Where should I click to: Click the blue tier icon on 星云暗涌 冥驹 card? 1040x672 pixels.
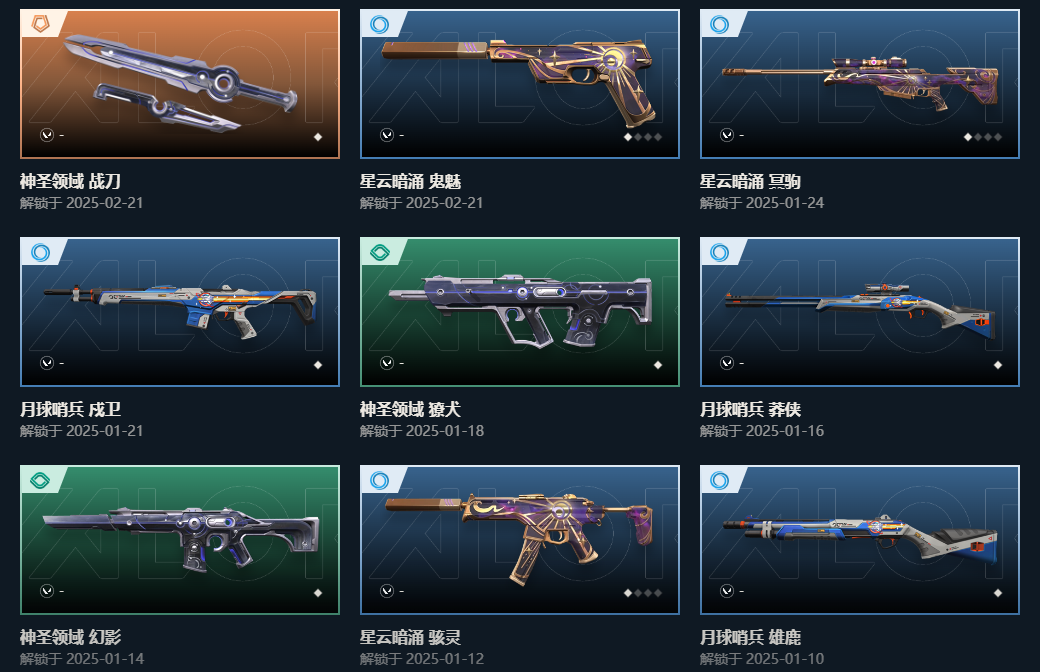[720, 25]
